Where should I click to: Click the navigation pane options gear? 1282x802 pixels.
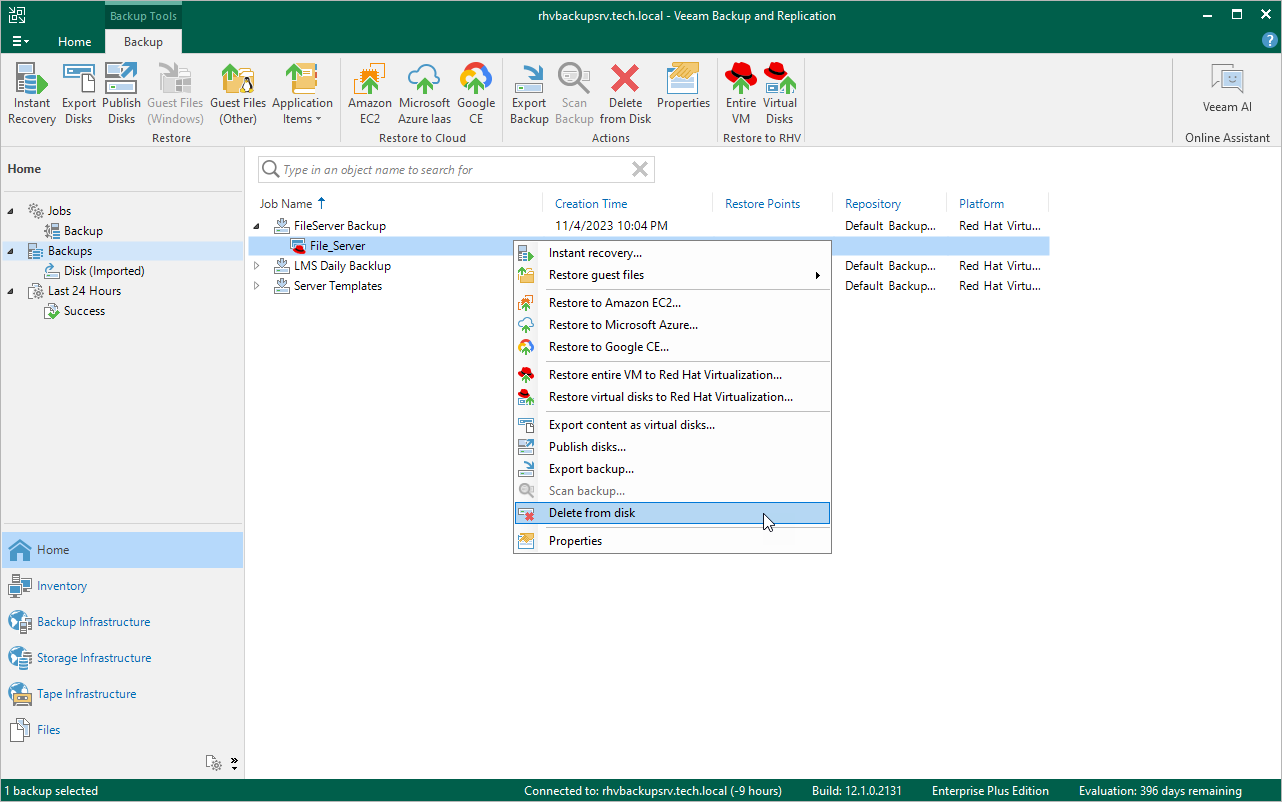(213, 762)
